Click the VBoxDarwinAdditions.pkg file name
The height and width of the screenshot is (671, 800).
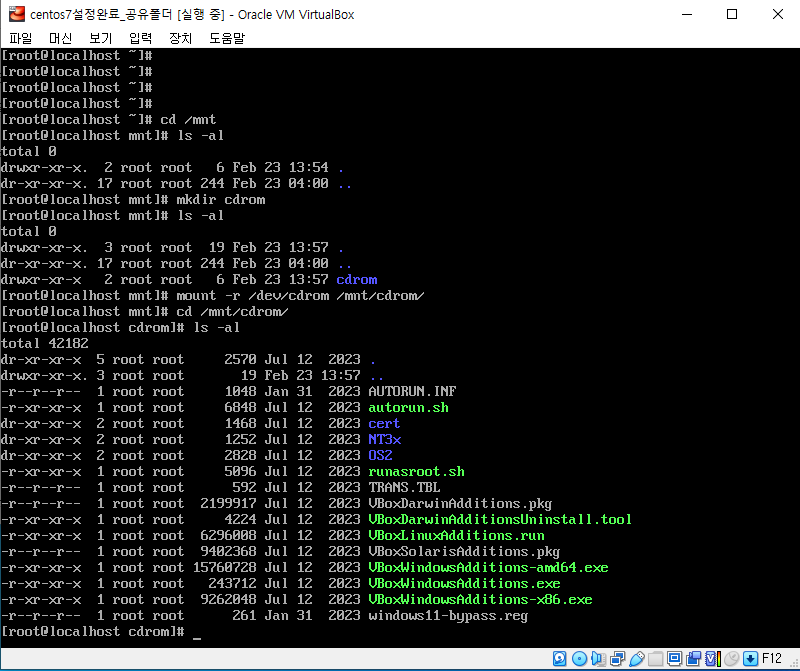[460, 504]
